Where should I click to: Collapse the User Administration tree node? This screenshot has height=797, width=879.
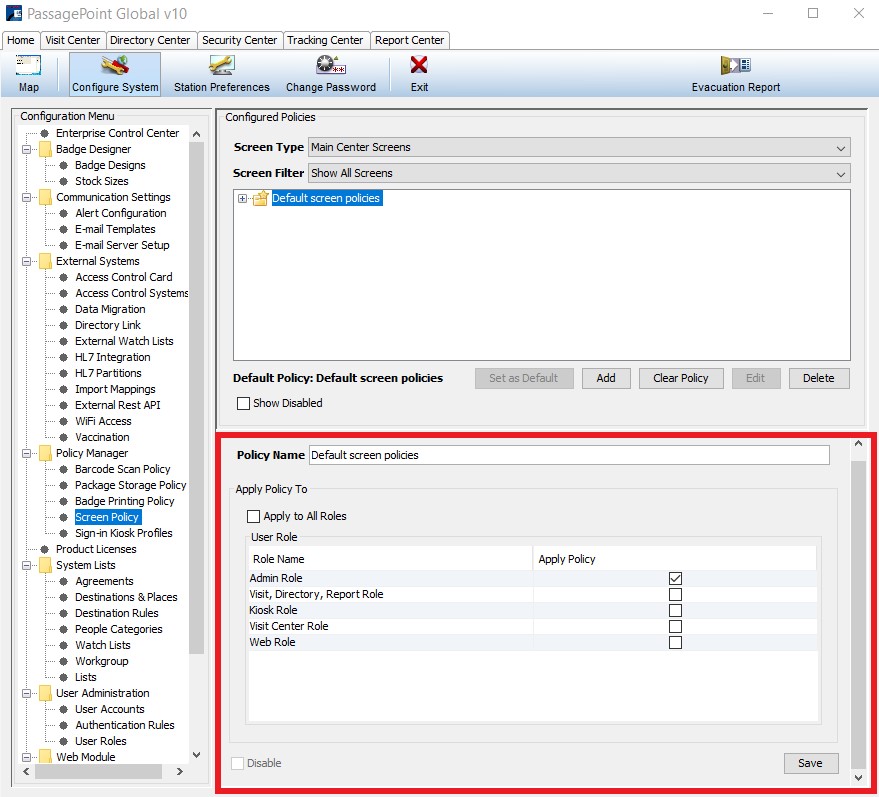26,693
